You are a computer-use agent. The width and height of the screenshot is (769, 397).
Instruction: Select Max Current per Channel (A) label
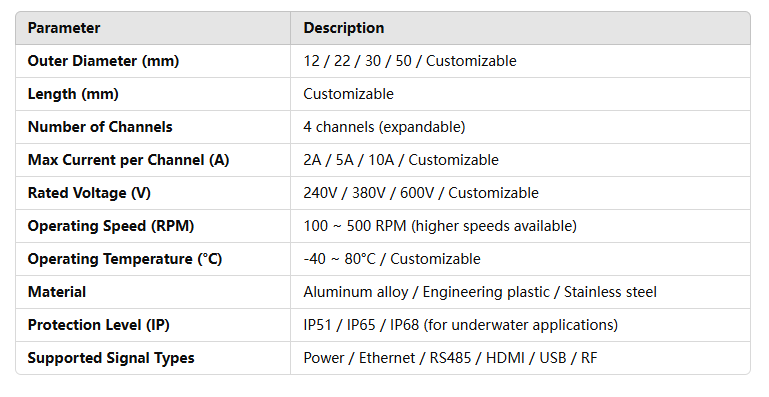tap(128, 160)
